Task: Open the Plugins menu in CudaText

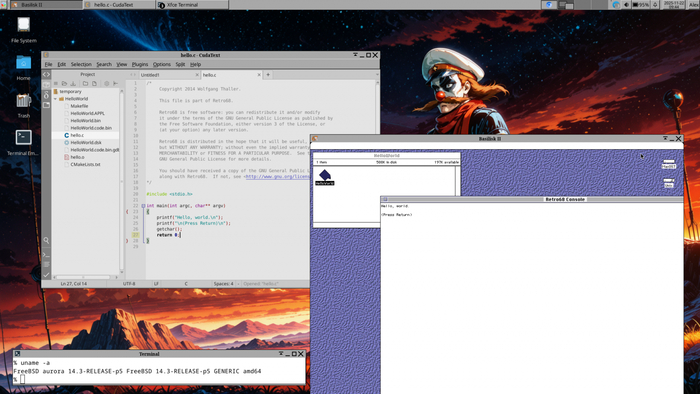Action: (140, 64)
